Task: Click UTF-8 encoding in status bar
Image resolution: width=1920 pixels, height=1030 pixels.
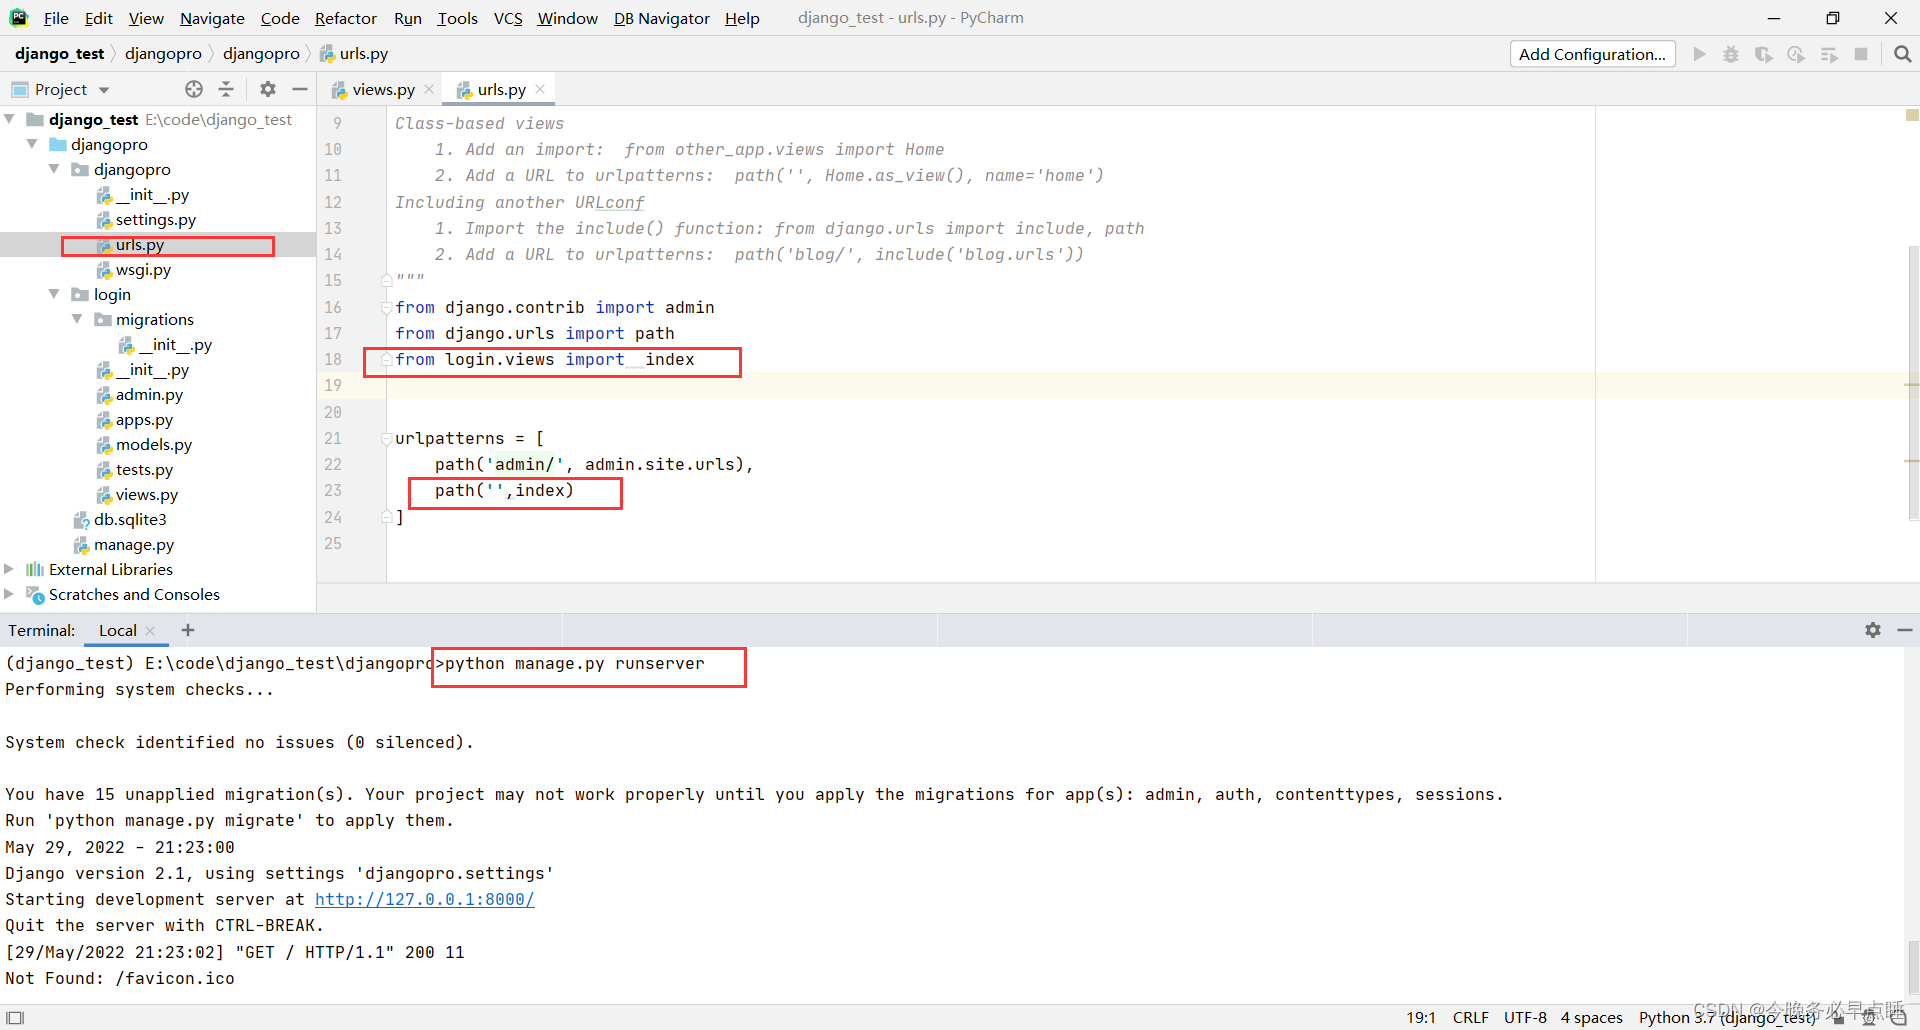Action: point(1525,1017)
